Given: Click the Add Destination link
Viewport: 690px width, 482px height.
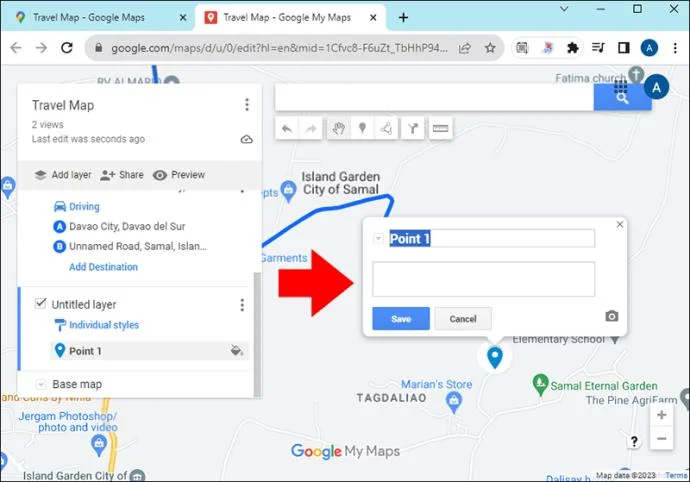Looking at the screenshot, I should (x=103, y=267).
